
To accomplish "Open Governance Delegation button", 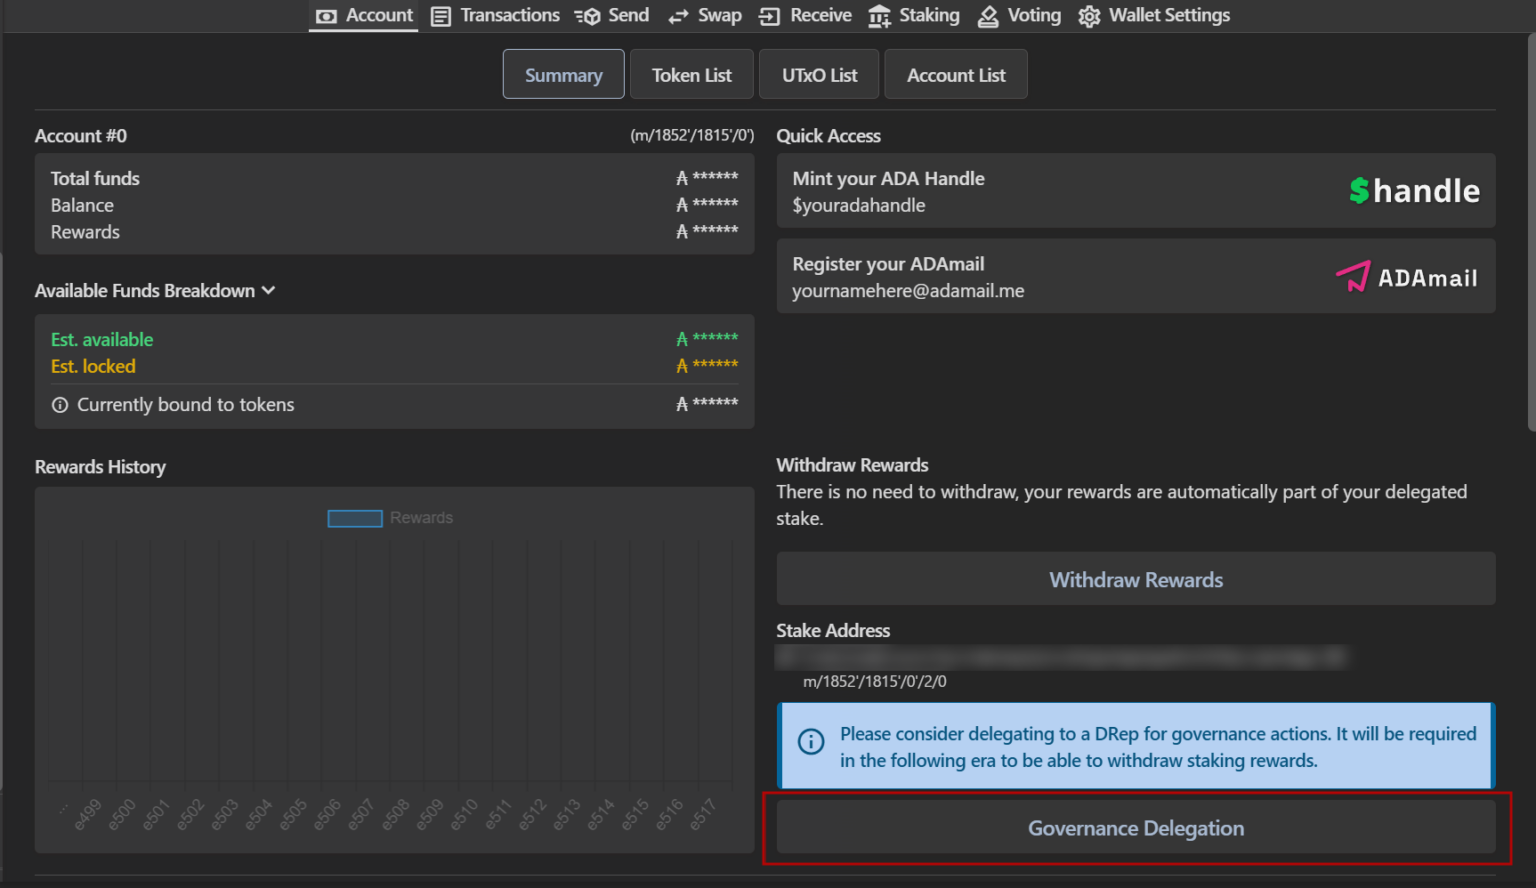I will [x=1135, y=828].
